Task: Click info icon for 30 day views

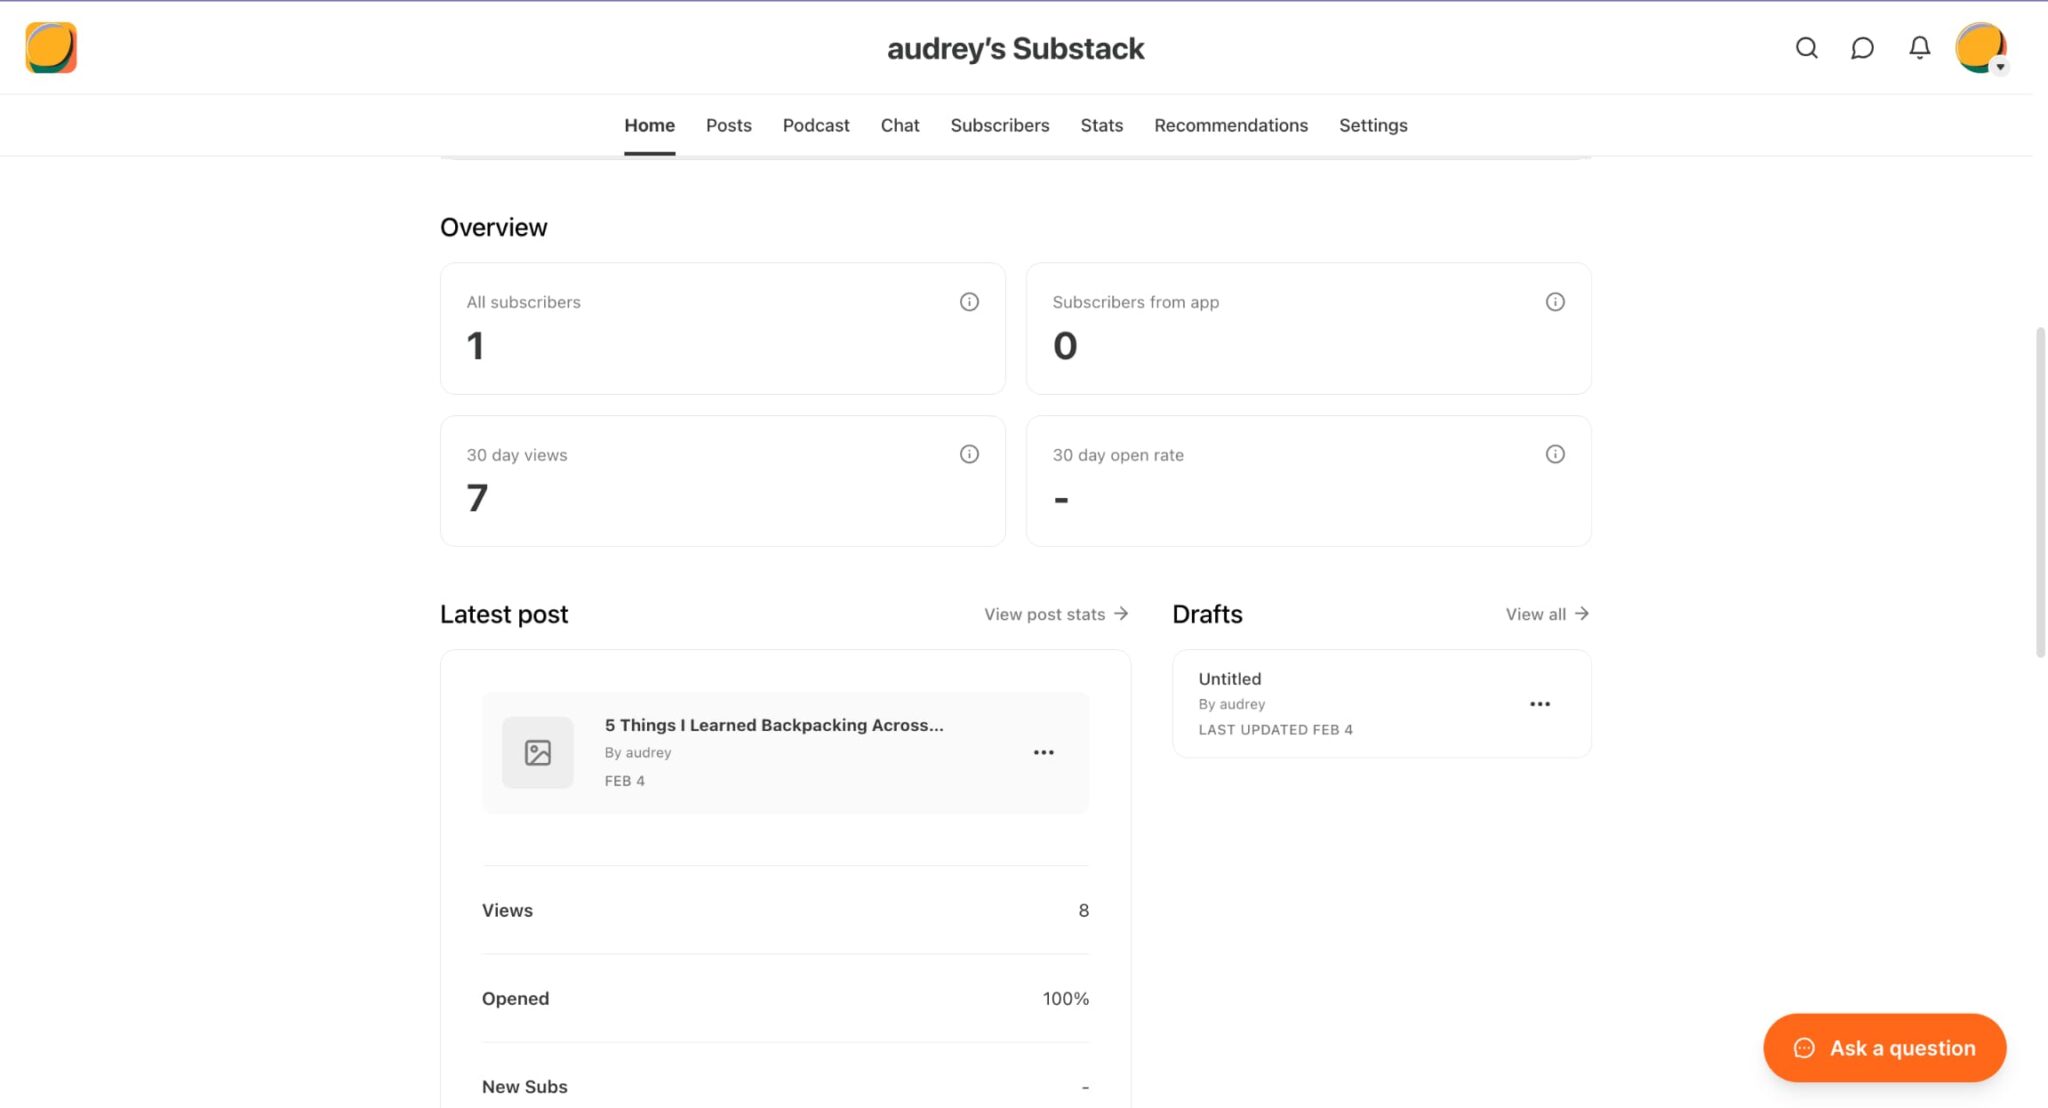Action: point(969,454)
